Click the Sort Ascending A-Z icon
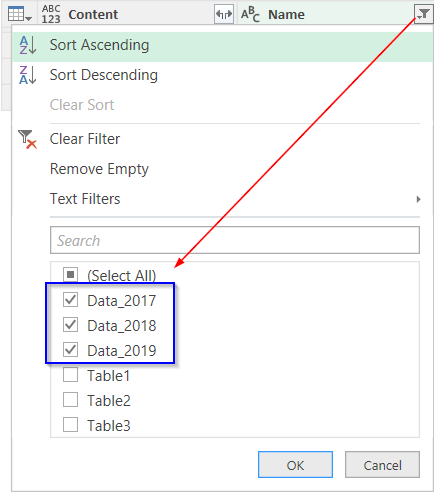 pos(28,45)
